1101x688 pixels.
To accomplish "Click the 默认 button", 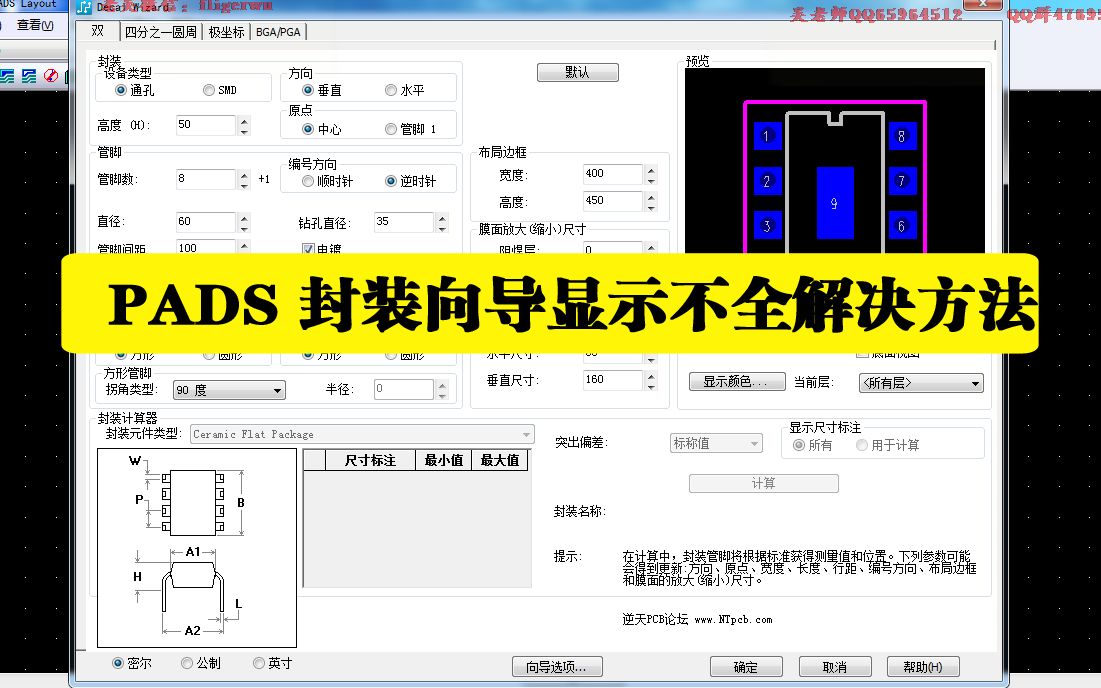I will point(578,71).
